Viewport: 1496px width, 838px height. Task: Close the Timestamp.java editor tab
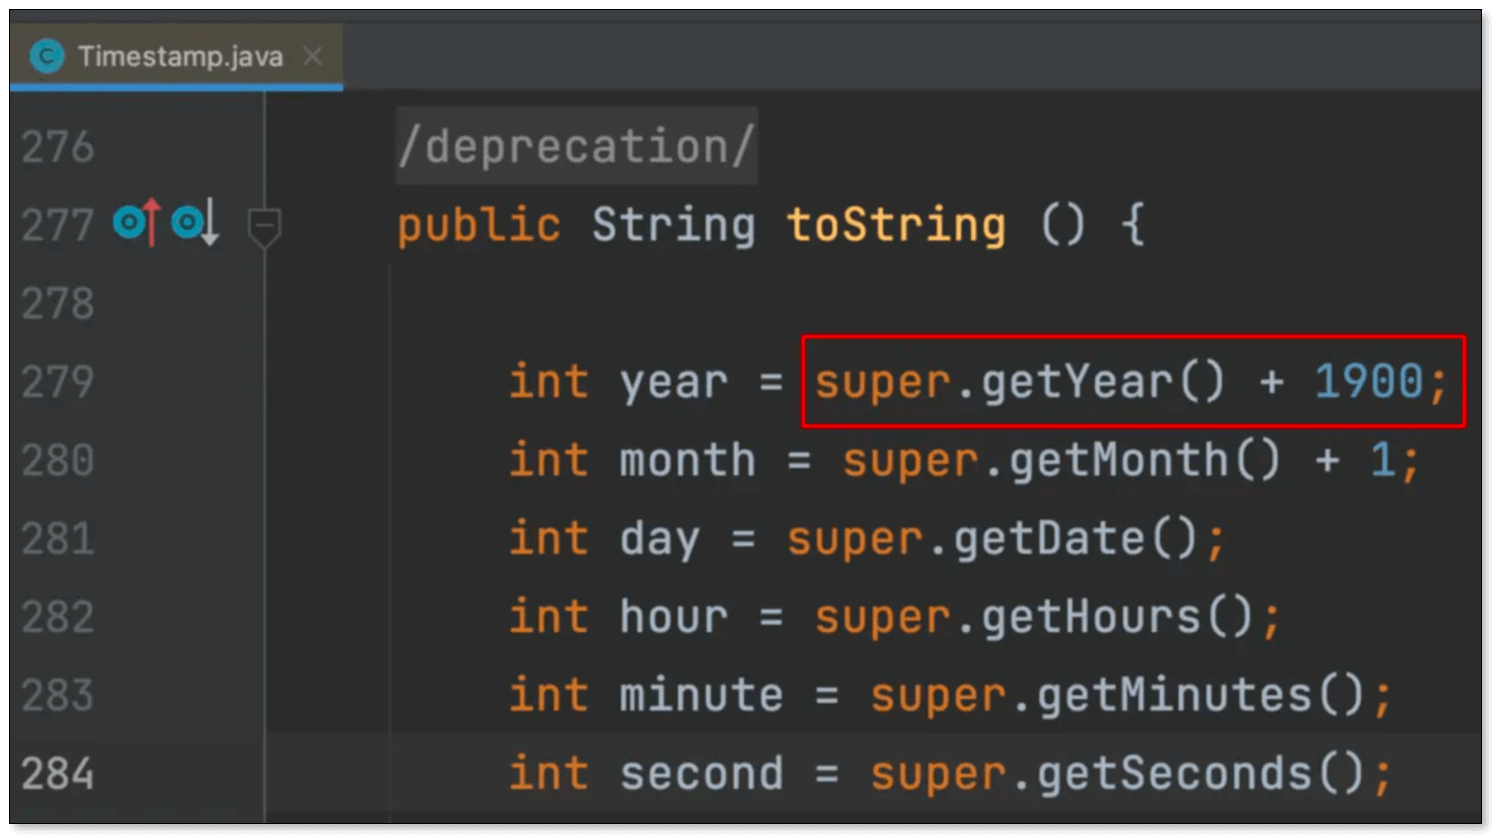click(313, 56)
